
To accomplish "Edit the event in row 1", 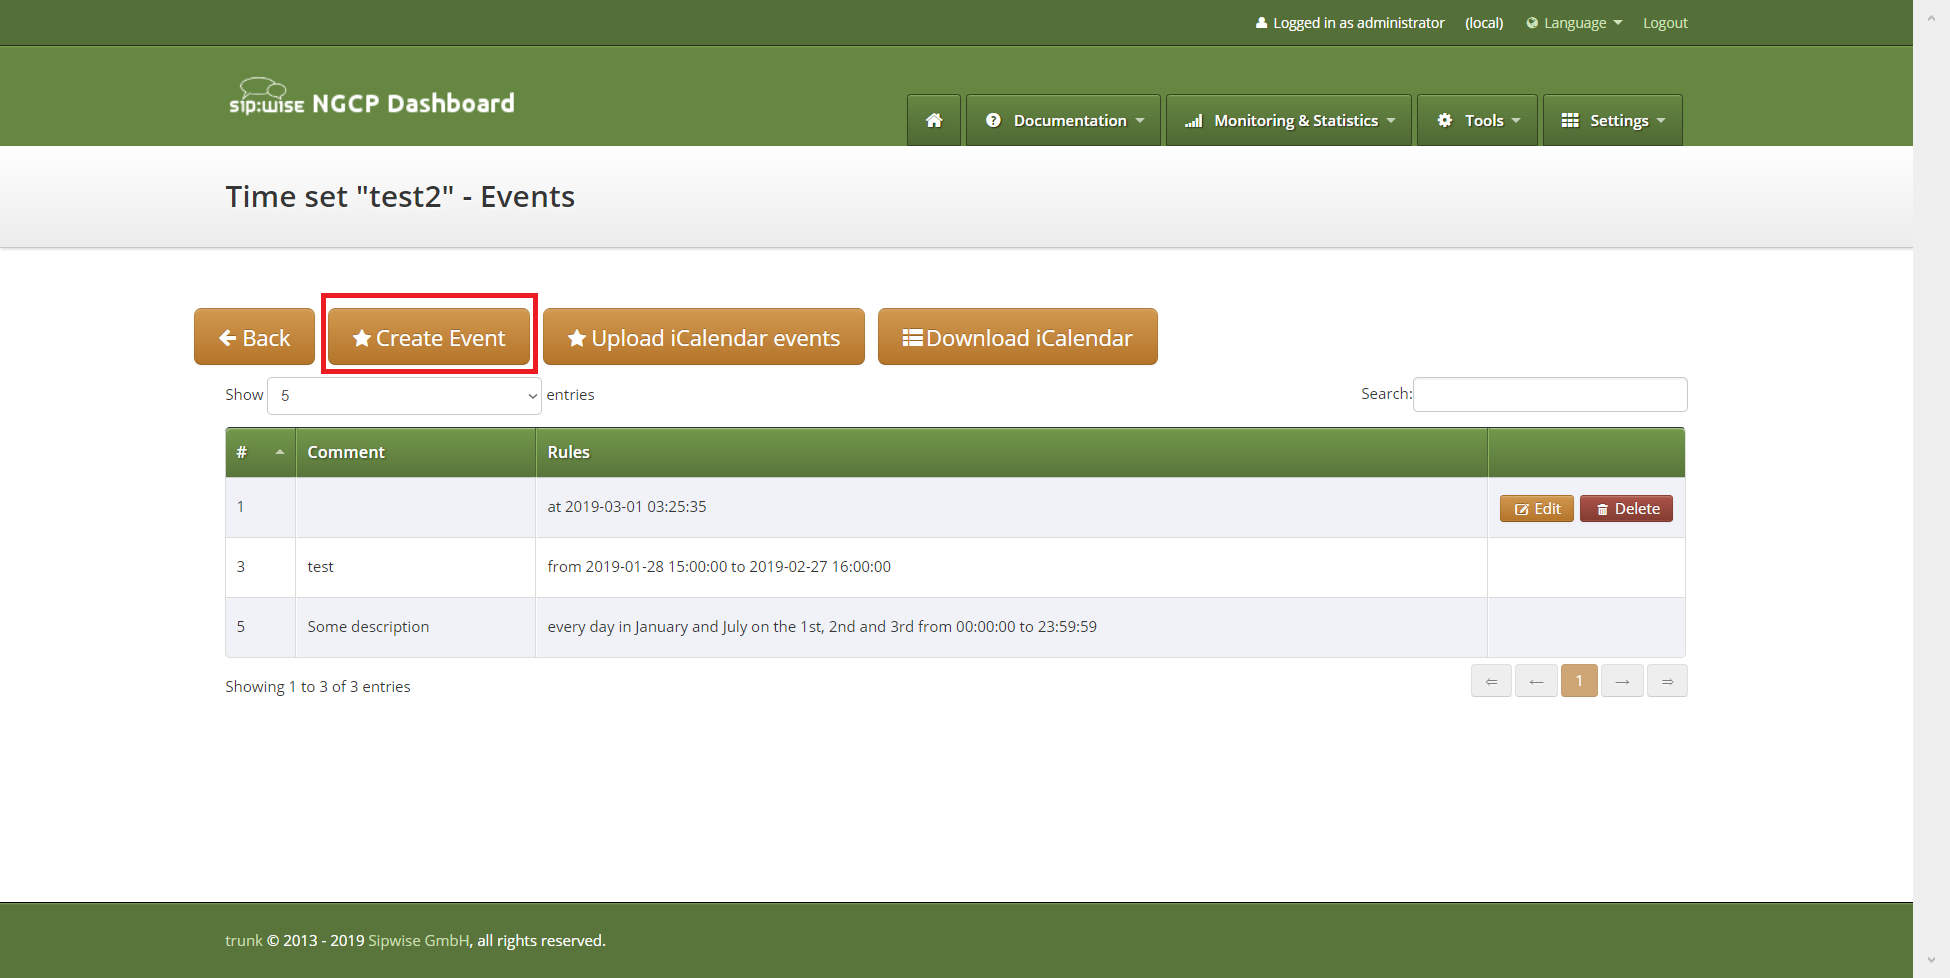I will 1536,509.
